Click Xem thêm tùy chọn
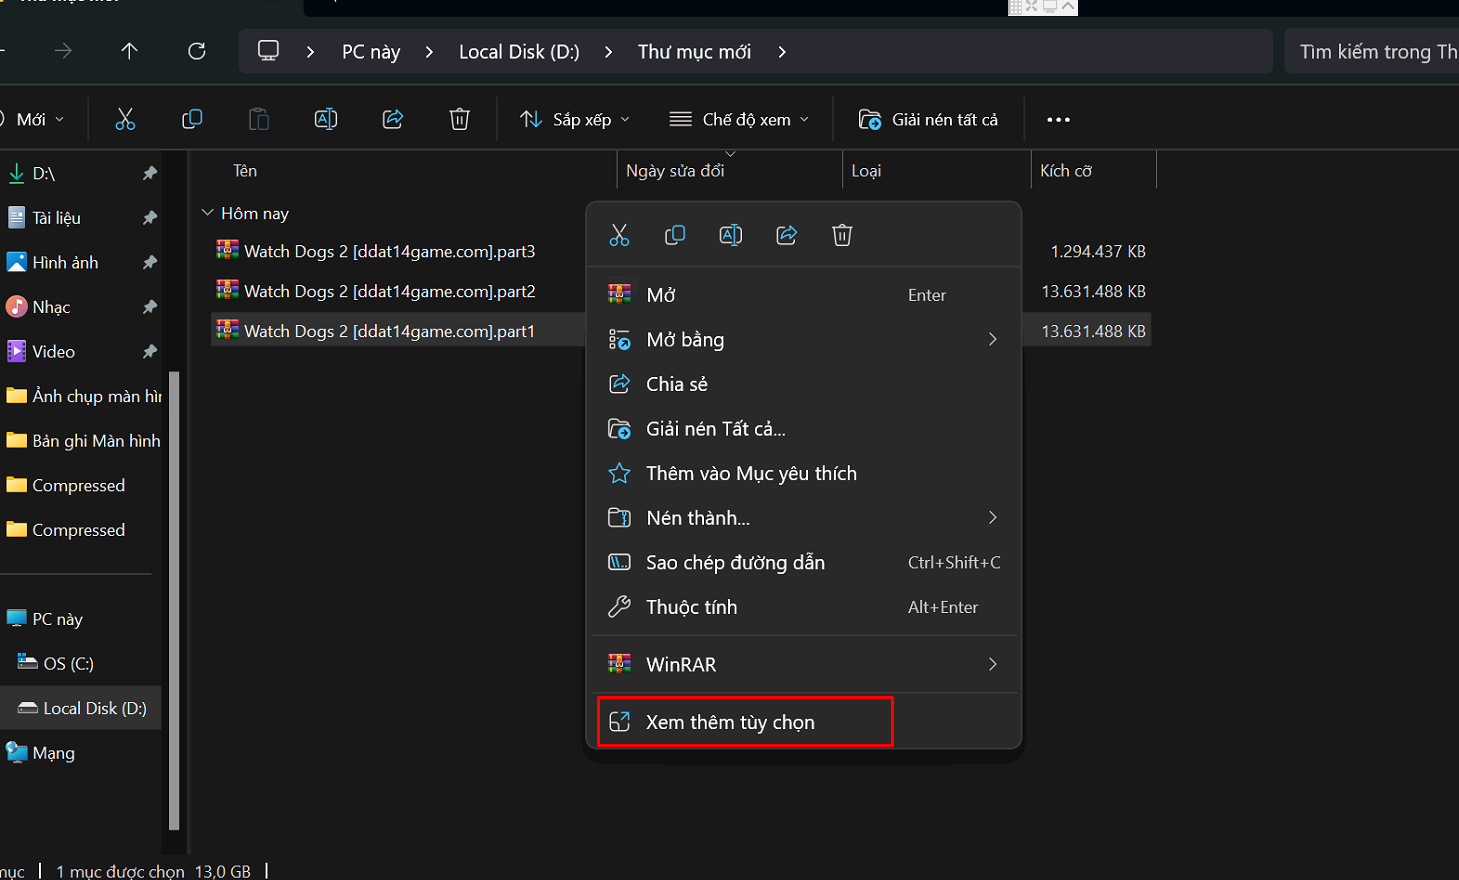The image size is (1459, 880). pyautogui.click(x=805, y=722)
